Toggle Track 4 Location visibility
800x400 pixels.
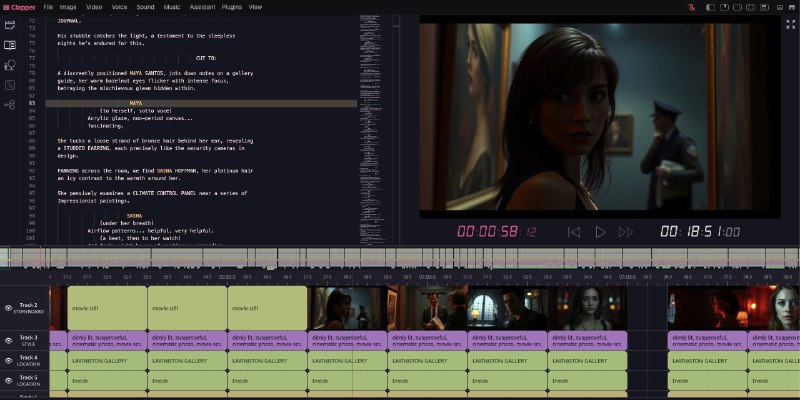click(x=8, y=361)
